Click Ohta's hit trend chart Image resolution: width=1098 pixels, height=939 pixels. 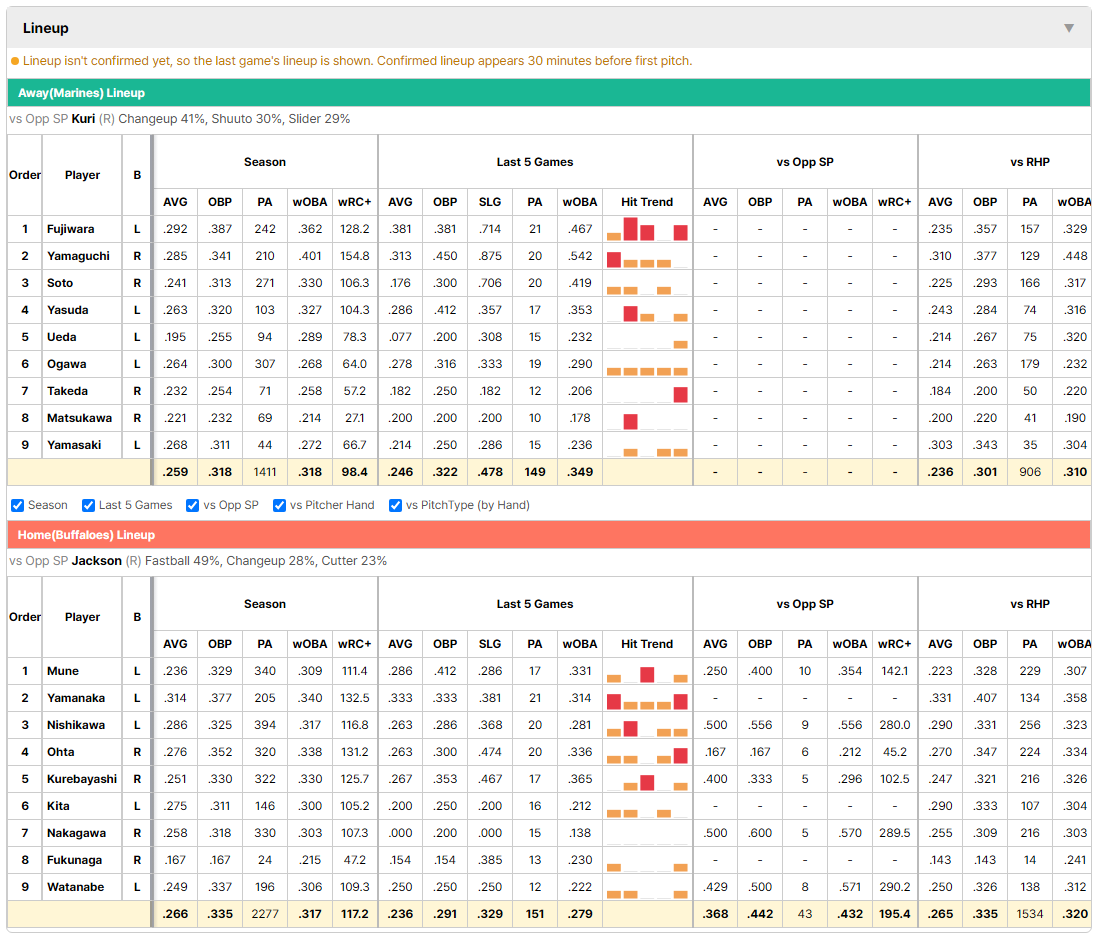point(647,752)
